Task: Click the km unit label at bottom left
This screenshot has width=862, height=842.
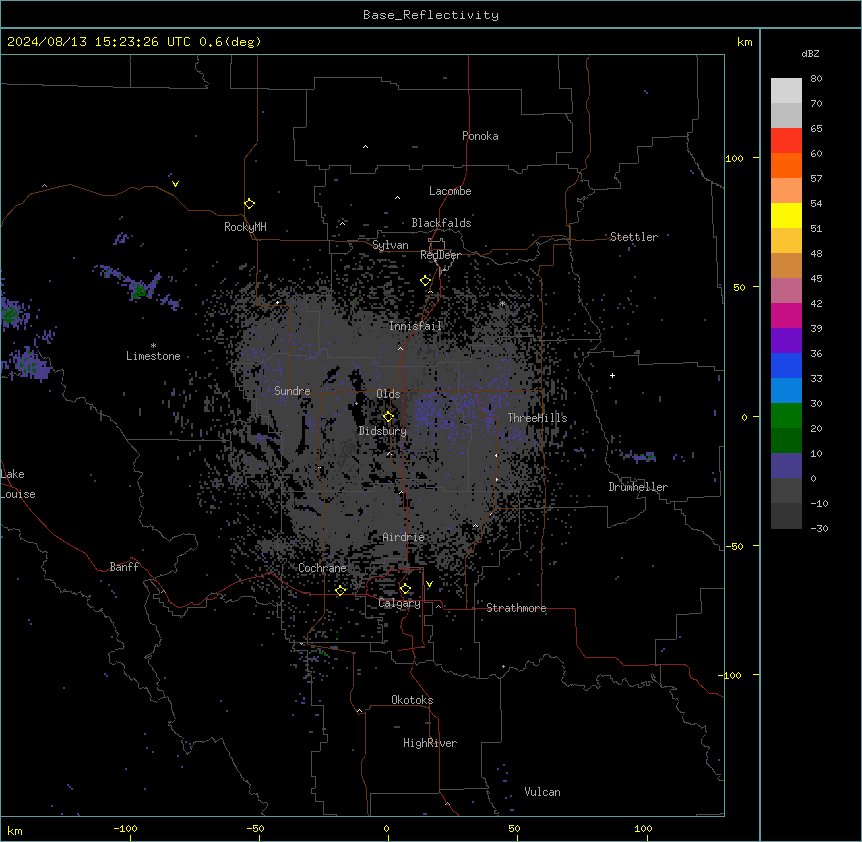Action: pyautogui.click(x=15, y=831)
